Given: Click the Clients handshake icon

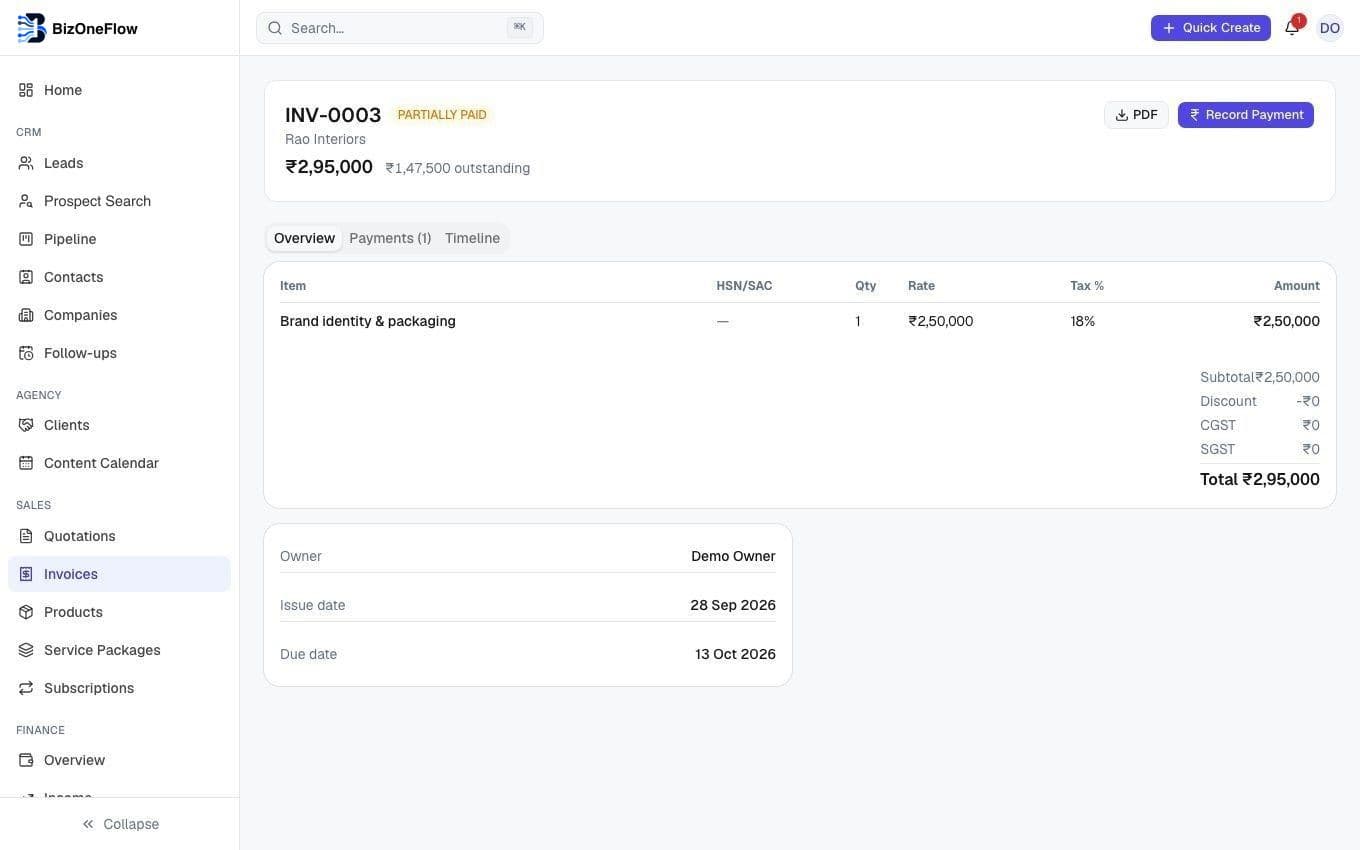Looking at the screenshot, I should tap(26, 425).
